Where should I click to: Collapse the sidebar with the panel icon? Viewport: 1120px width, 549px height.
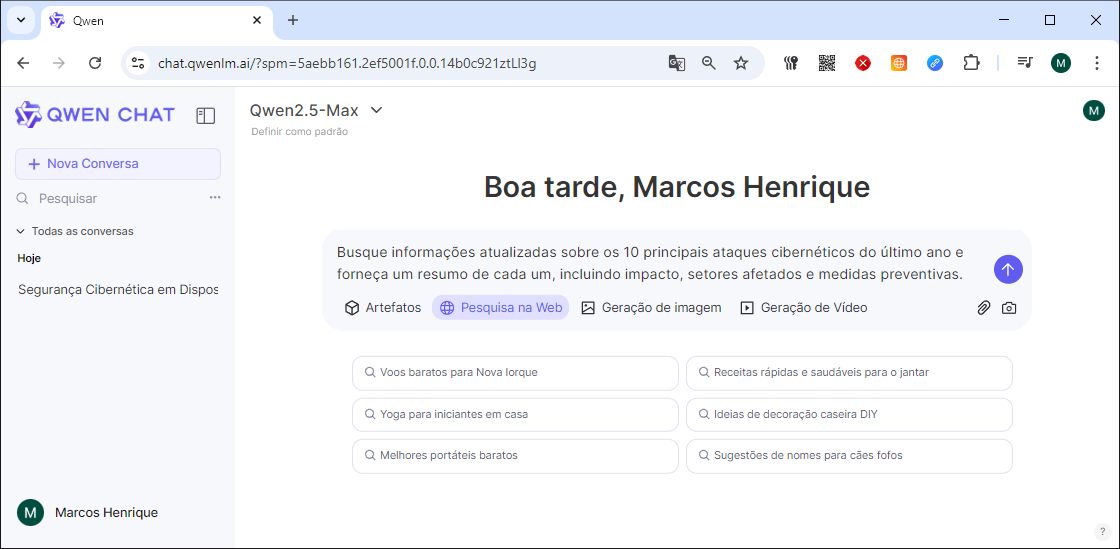click(206, 116)
